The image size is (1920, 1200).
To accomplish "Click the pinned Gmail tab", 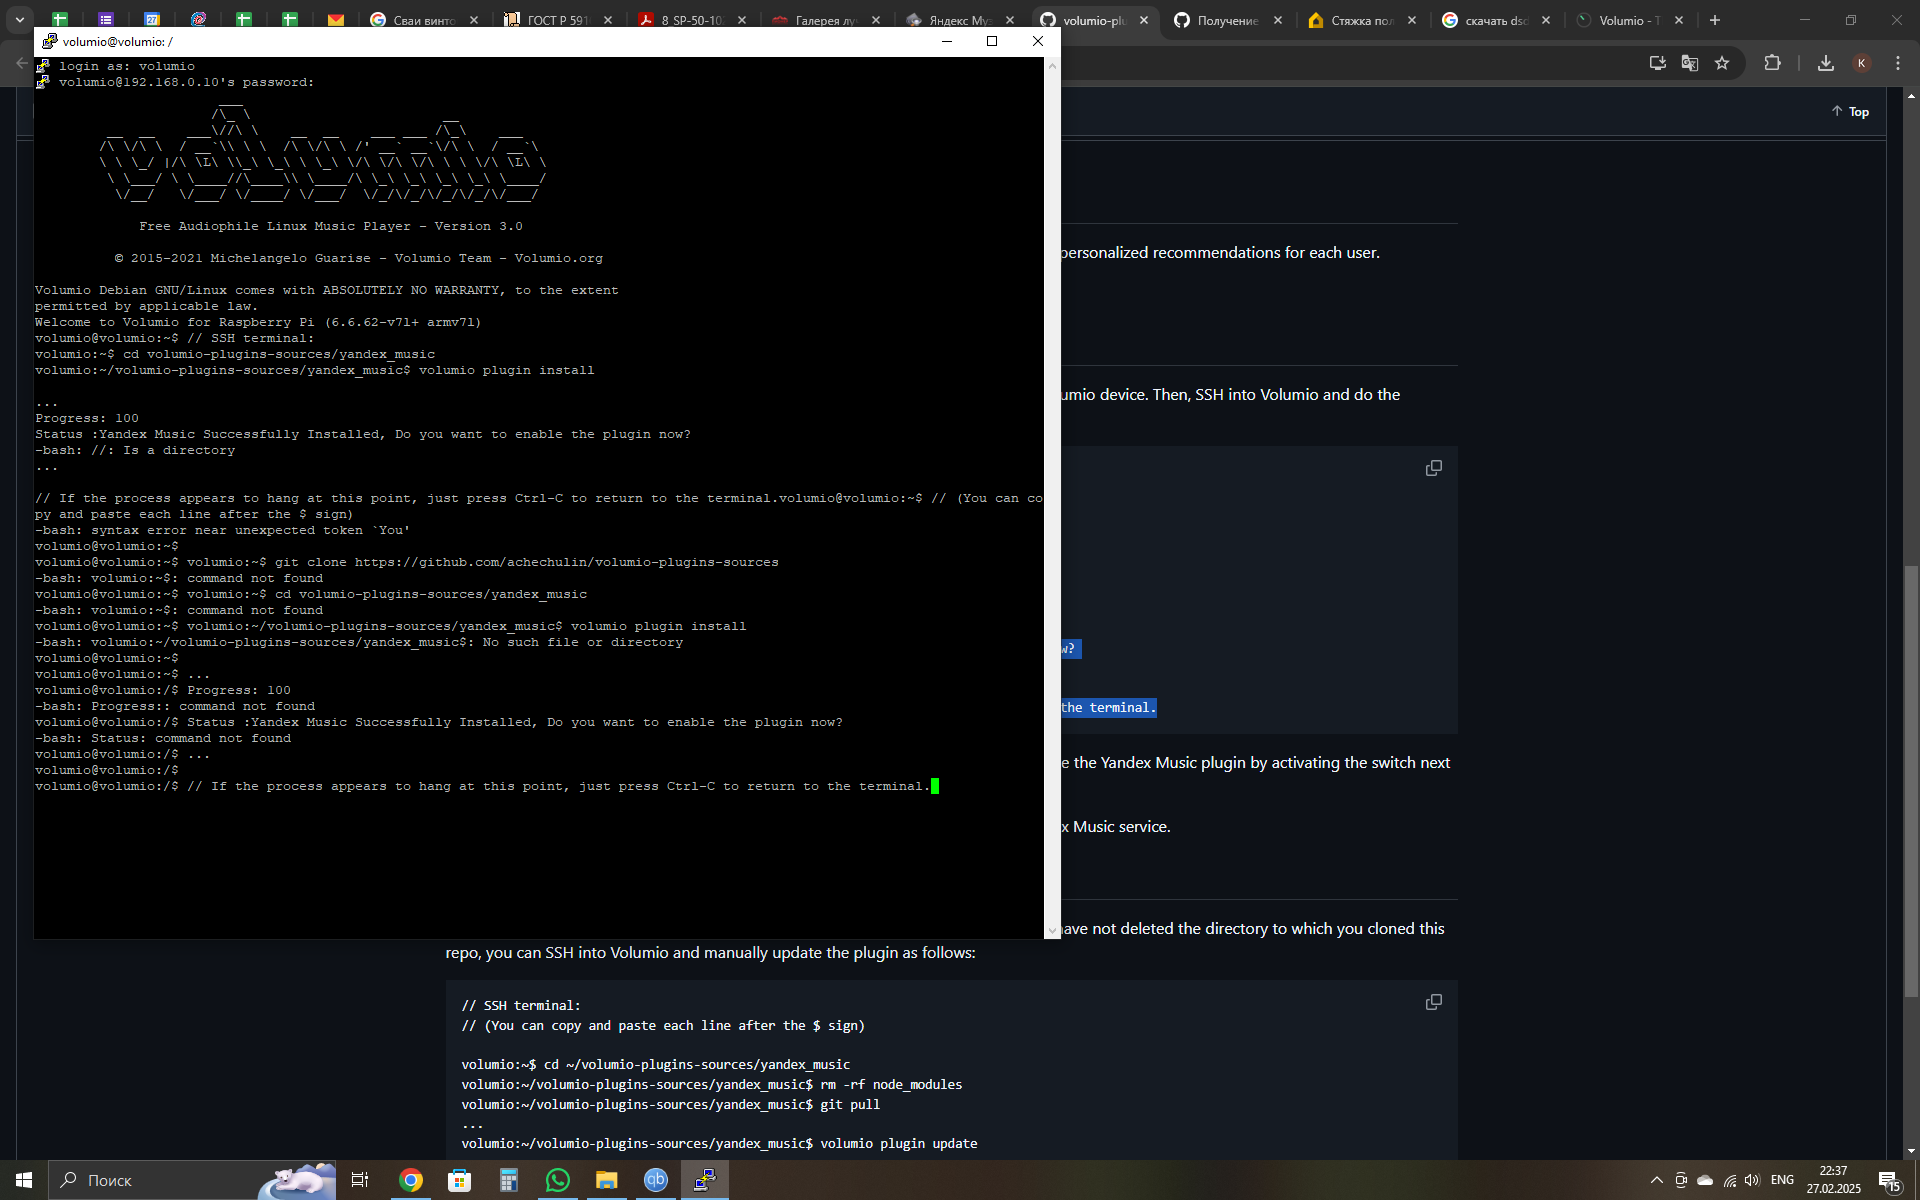I will pyautogui.click(x=336, y=20).
